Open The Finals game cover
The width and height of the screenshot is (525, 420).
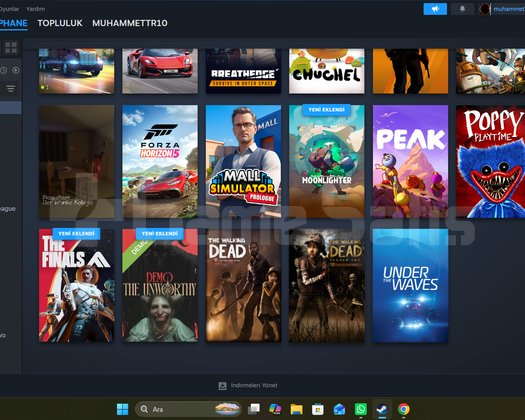(x=77, y=285)
